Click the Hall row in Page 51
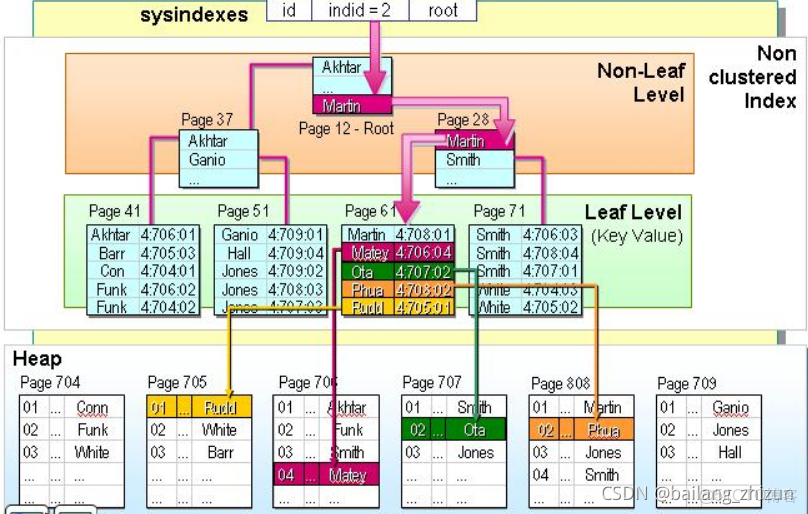Image resolution: width=808 pixels, height=514 pixels. tap(271, 253)
